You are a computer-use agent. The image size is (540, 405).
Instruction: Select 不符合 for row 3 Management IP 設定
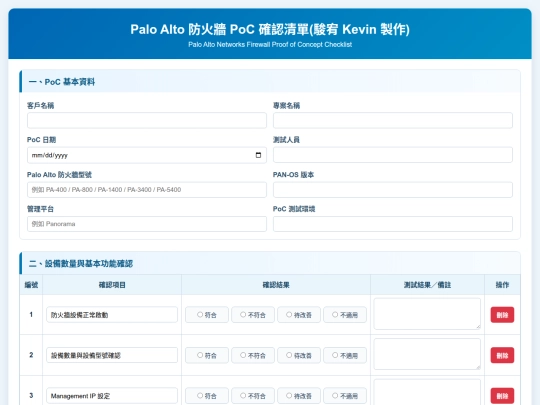(253, 396)
